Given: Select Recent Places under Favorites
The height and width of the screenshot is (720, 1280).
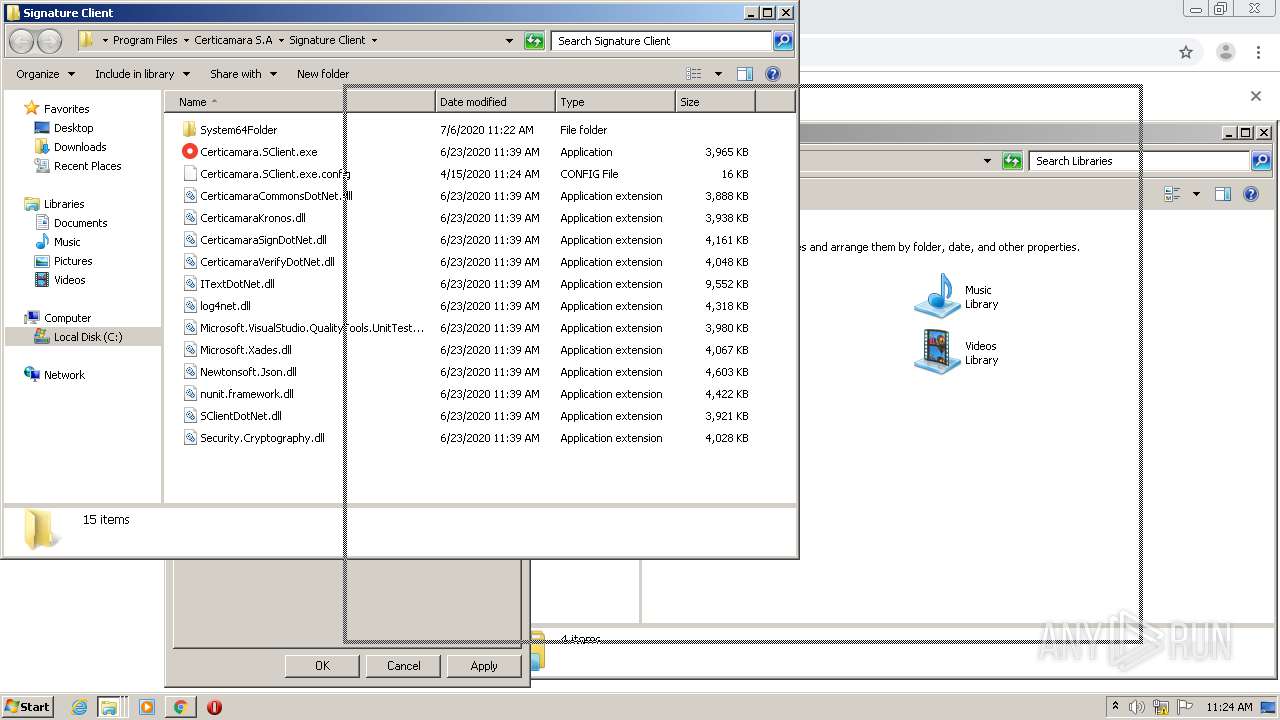Looking at the screenshot, I should pyautogui.click(x=87, y=166).
